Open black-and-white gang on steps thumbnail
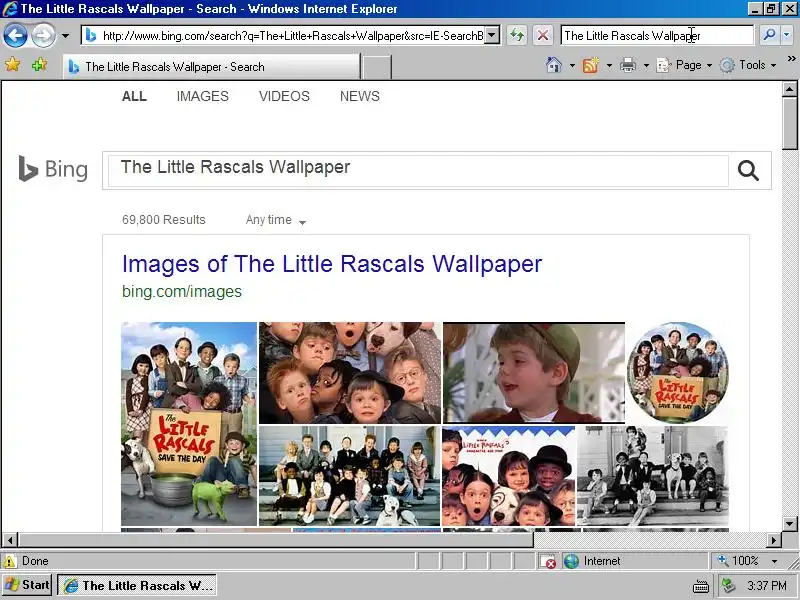 (x=653, y=476)
